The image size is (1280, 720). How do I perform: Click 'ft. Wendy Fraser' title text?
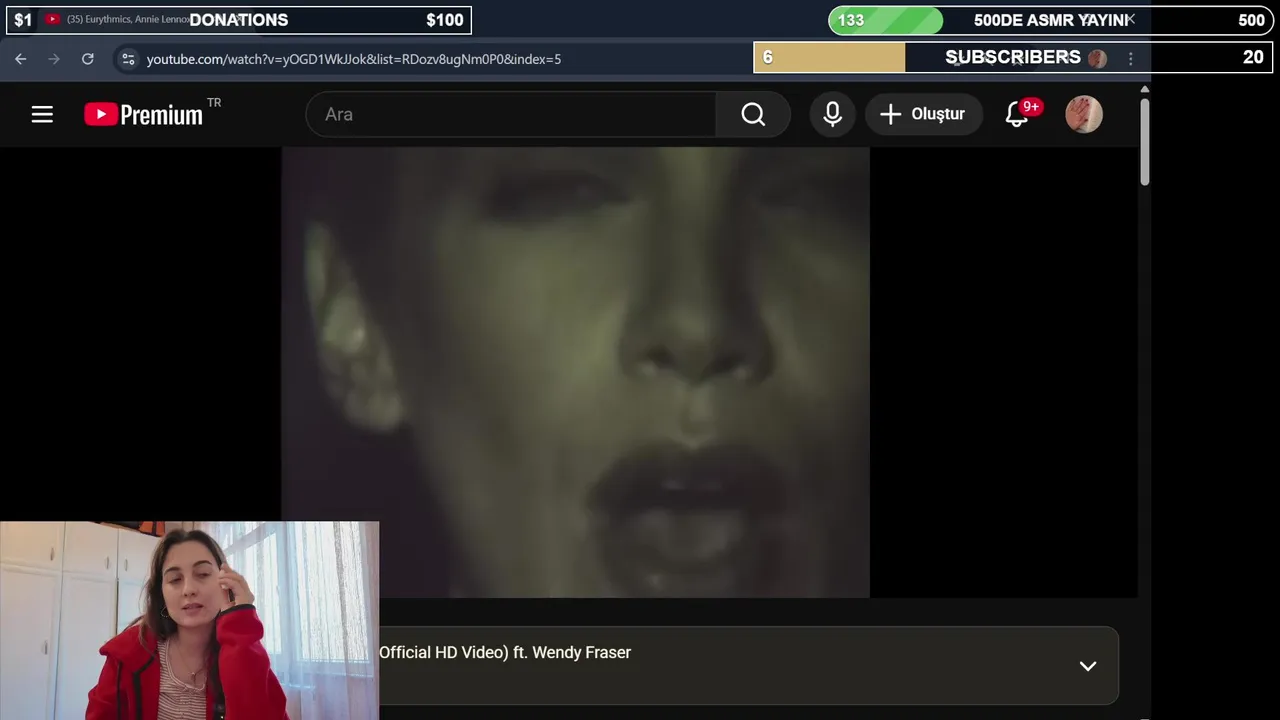click(x=572, y=652)
